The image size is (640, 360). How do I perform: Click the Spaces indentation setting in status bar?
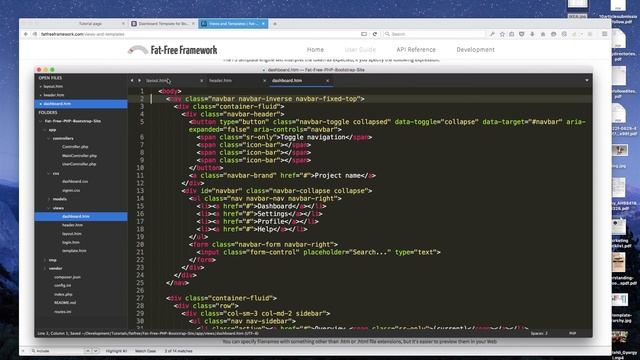(x=539, y=333)
